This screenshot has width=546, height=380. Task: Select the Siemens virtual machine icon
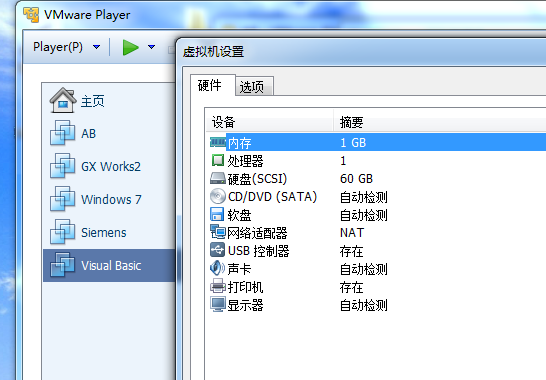[63, 232]
